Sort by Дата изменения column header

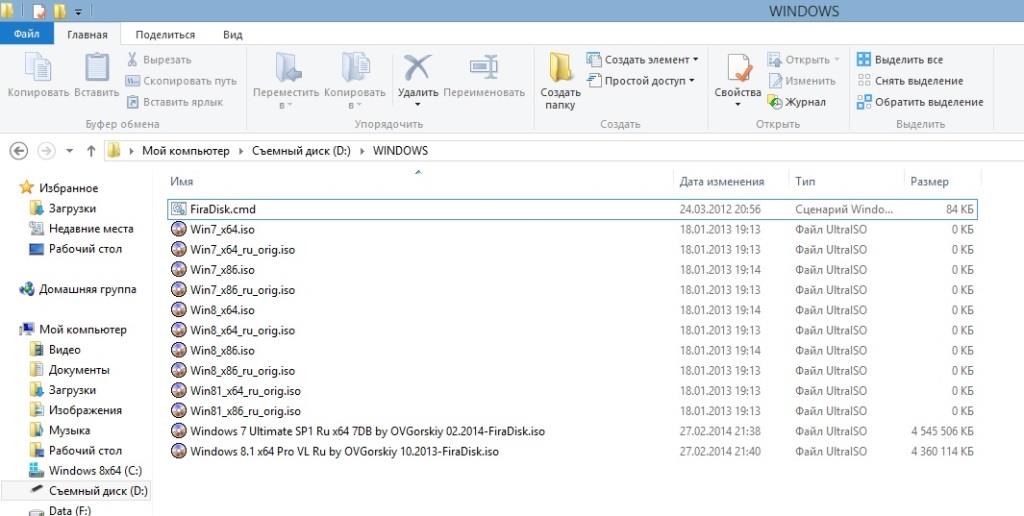722,182
